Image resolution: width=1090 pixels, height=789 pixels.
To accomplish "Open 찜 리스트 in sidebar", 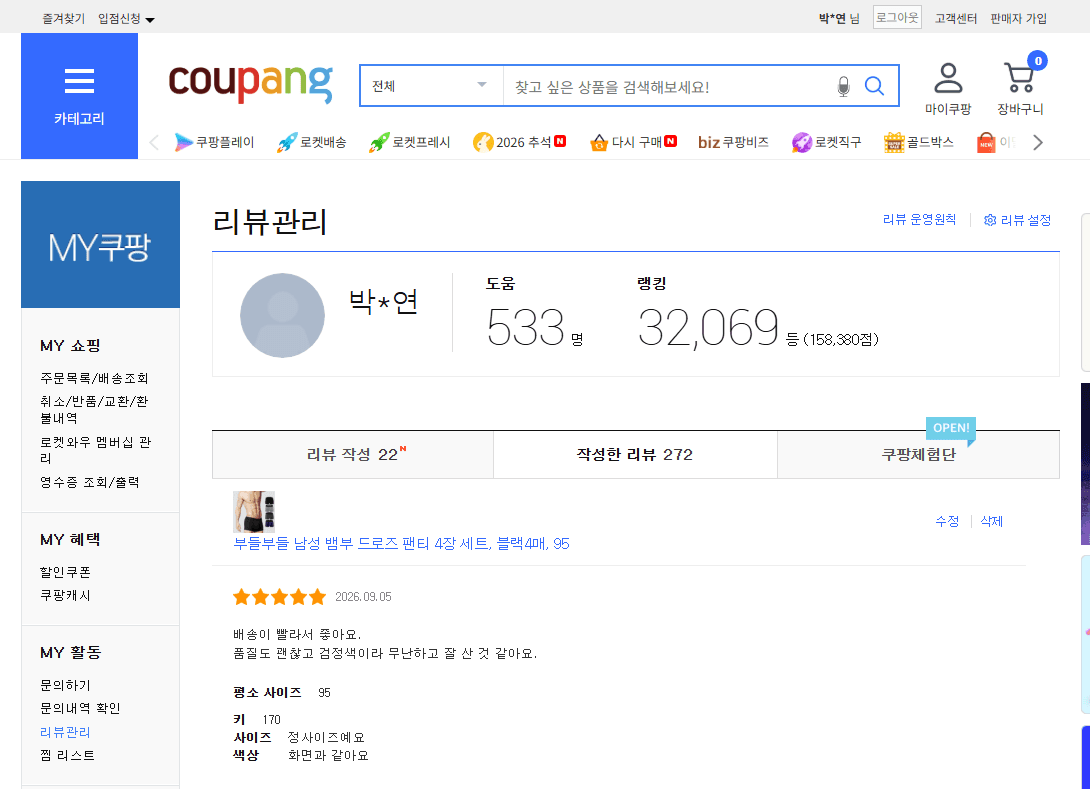I will click(67, 755).
